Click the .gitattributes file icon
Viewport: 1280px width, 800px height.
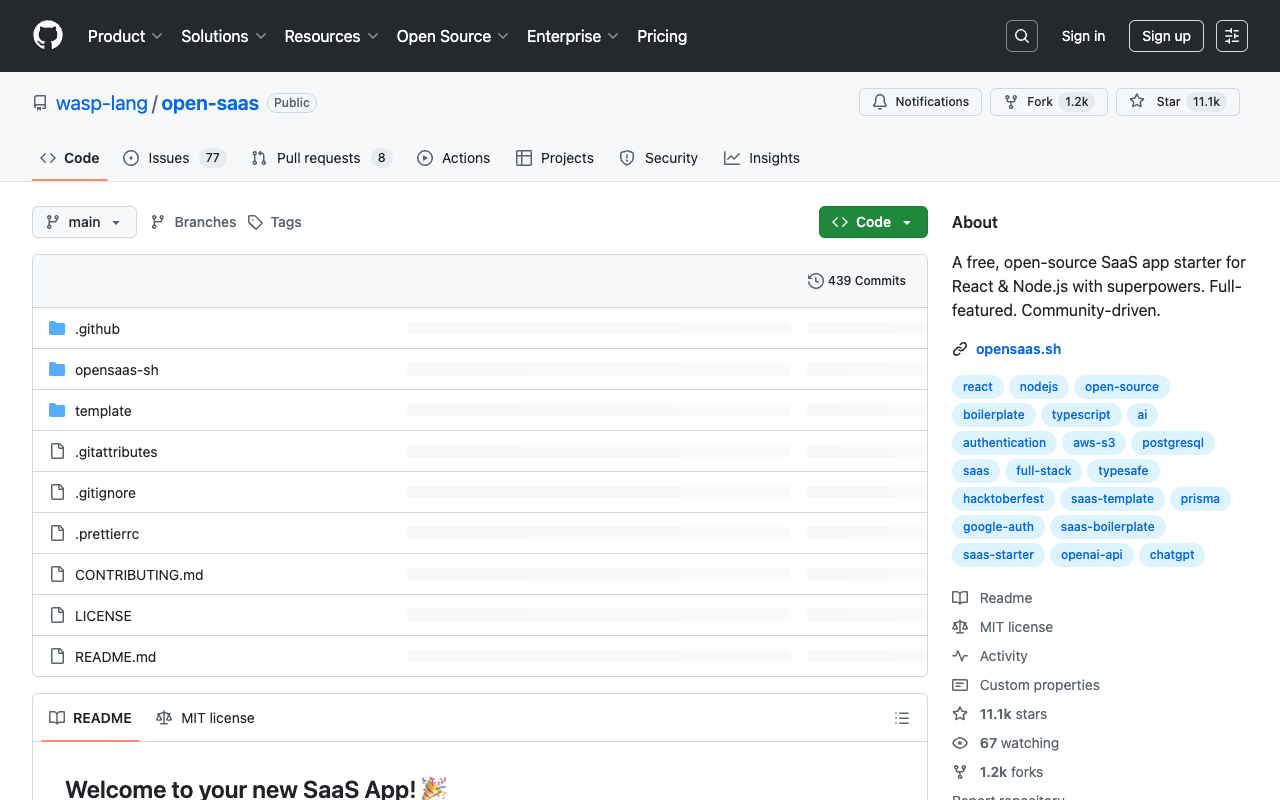(57, 452)
